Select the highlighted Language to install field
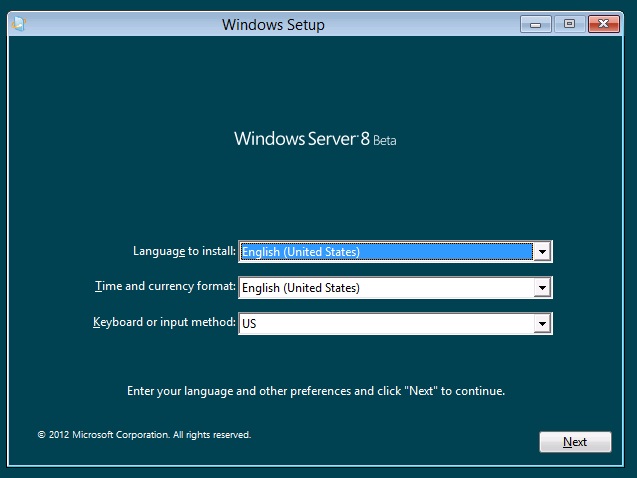Viewport: 637px width, 478px height. pyautogui.click(x=385, y=252)
